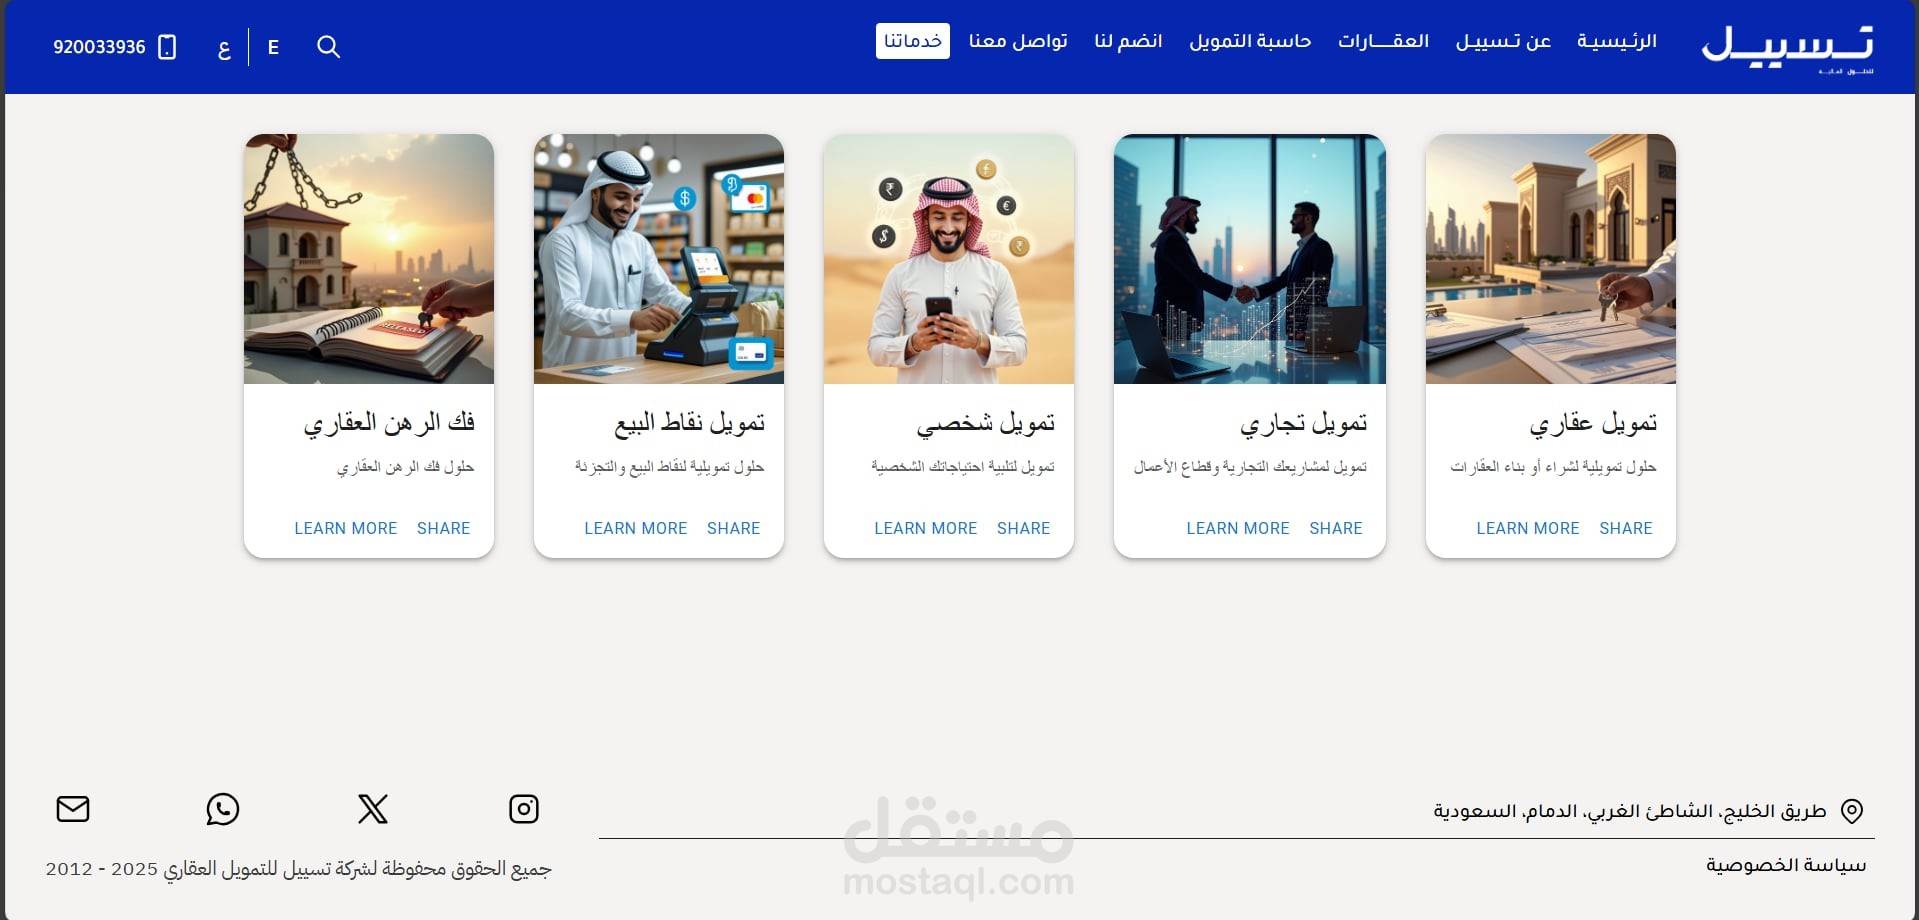Go to حاسبة التمويل in the navigation
The height and width of the screenshot is (920, 1919).
click(1250, 41)
